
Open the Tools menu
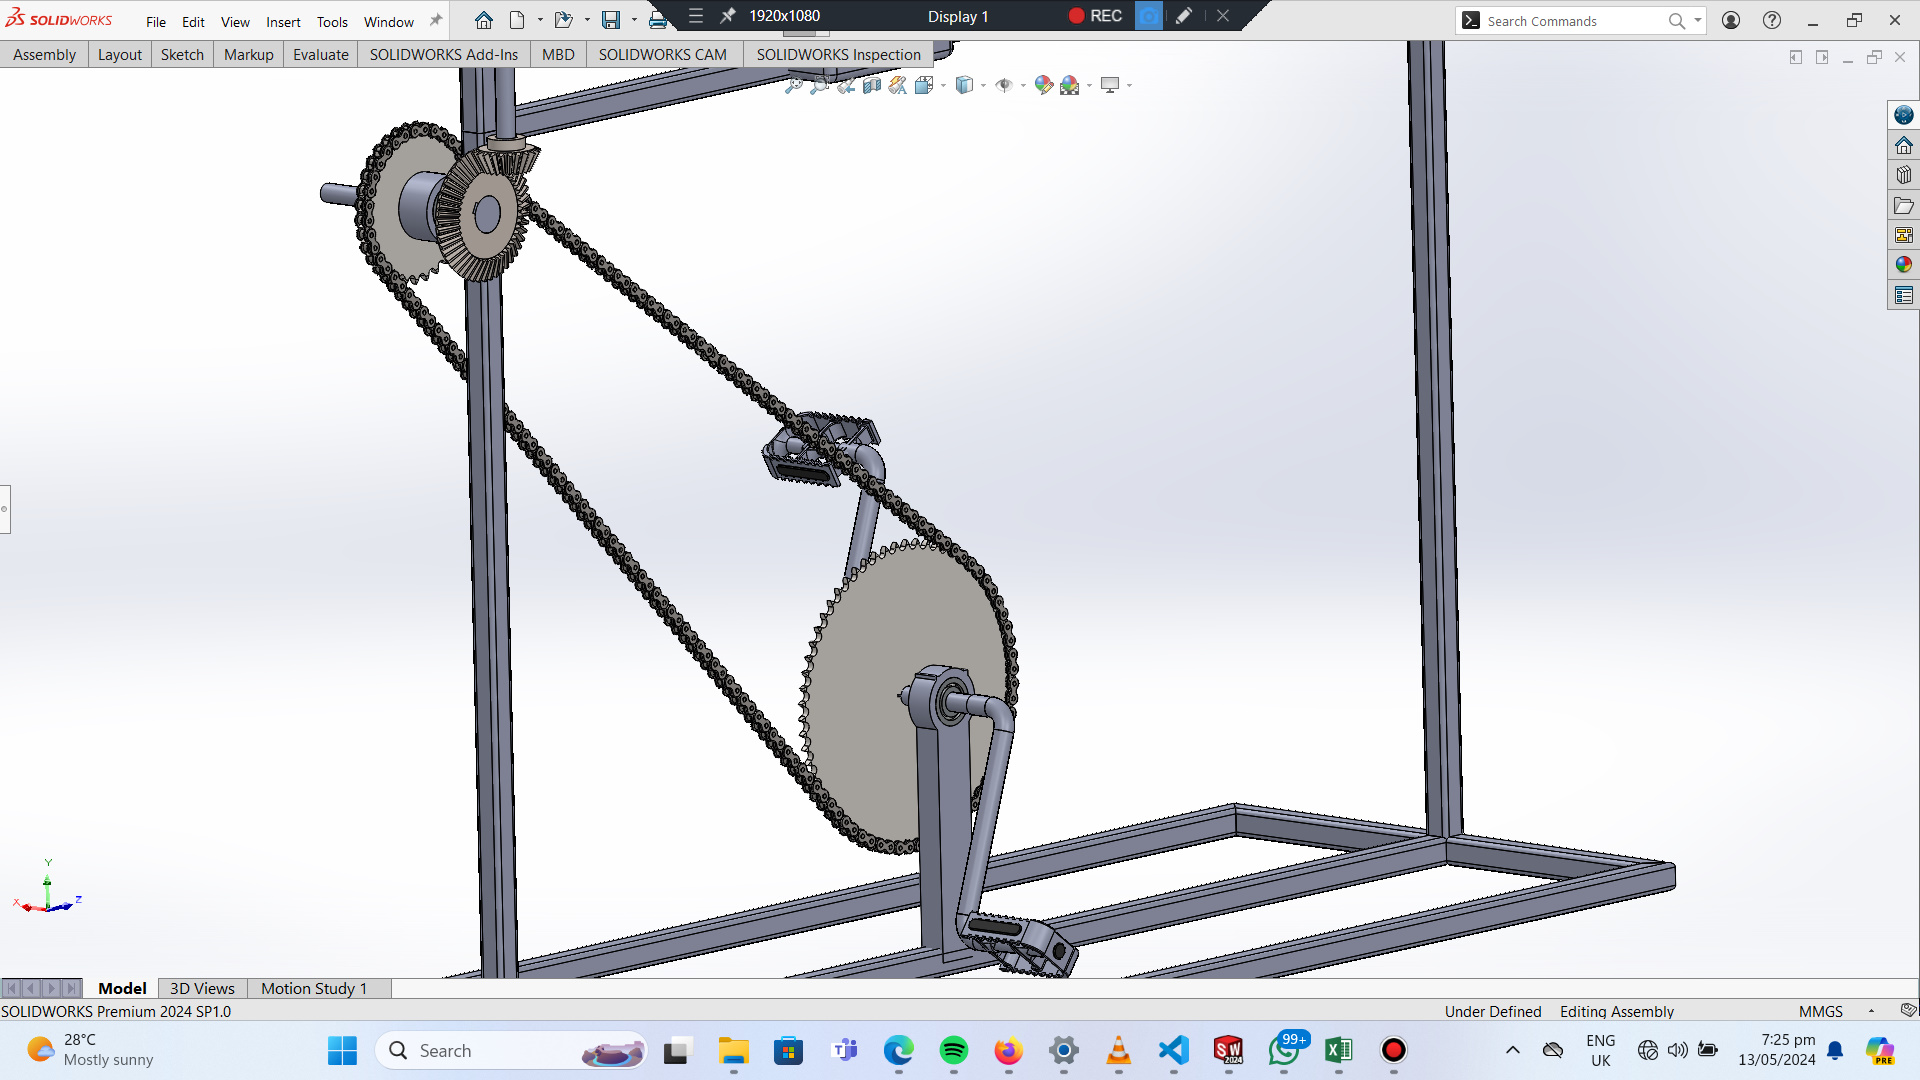(332, 22)
